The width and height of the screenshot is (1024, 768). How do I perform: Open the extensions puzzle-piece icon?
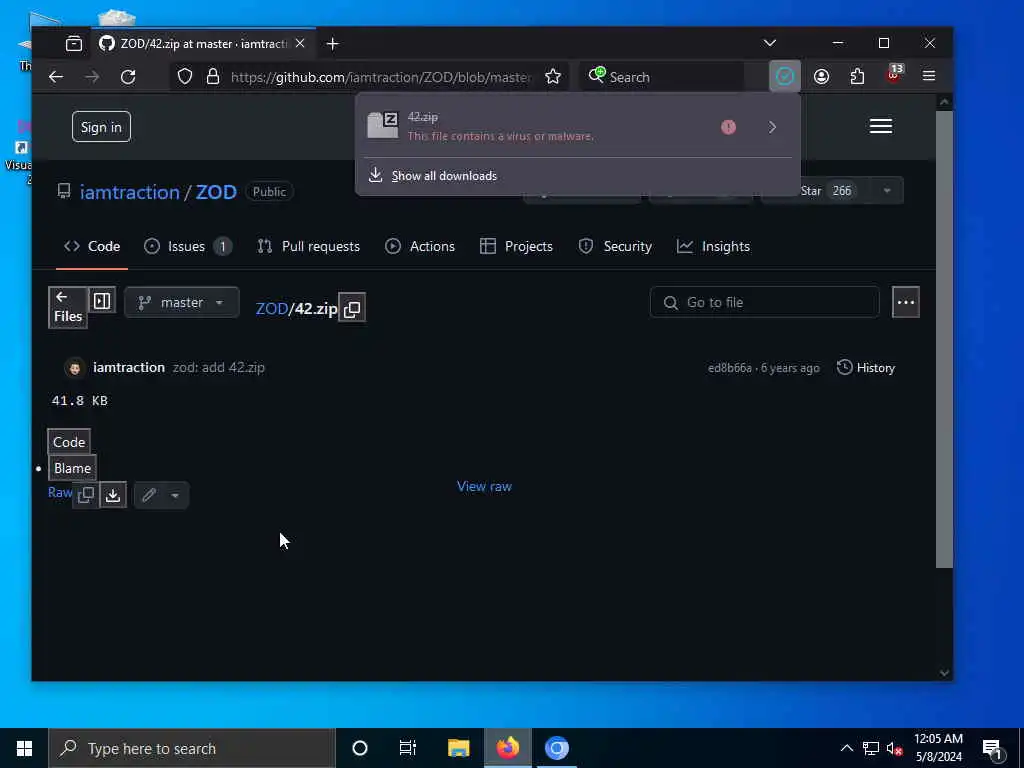coord(857,76)
